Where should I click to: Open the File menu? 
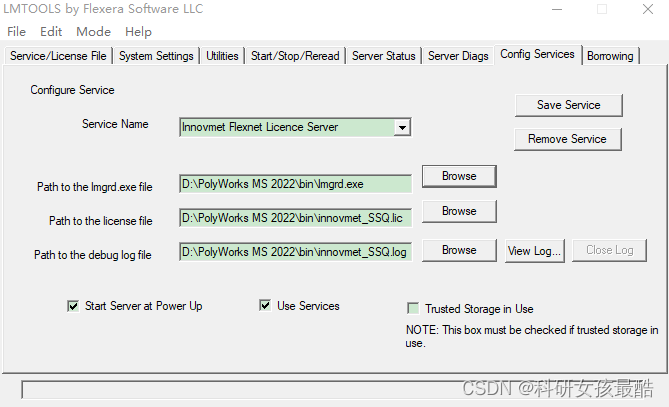pyautogui.click(x=17, y=32)
